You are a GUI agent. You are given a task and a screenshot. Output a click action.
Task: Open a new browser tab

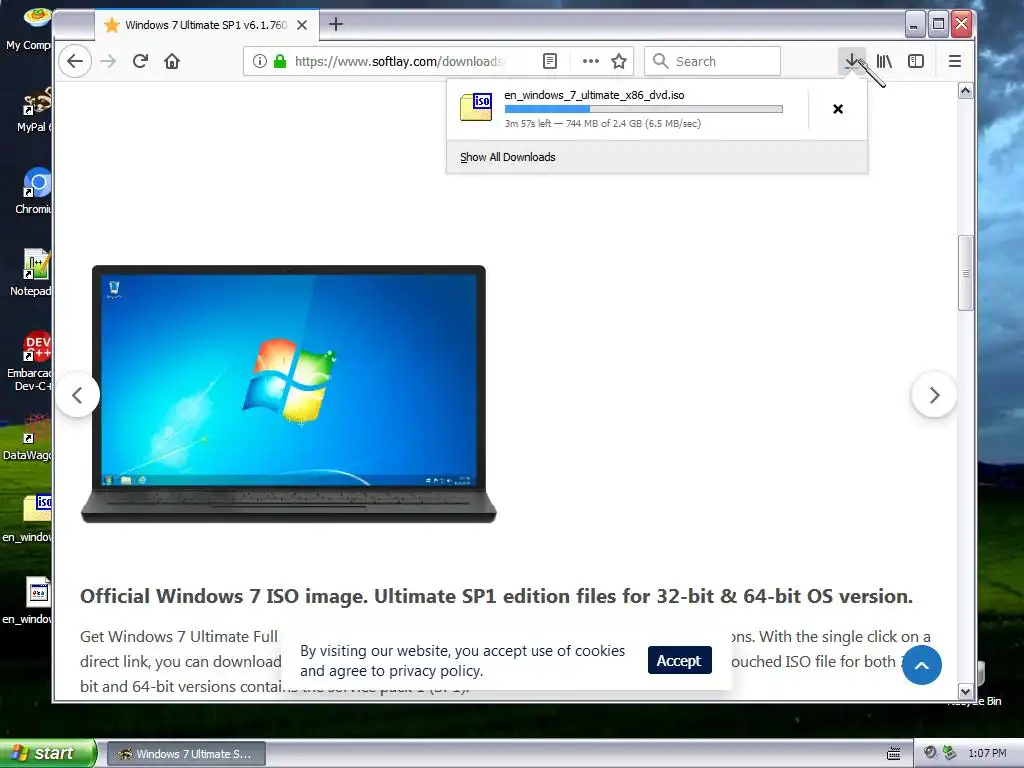click(x=336, y=25)
